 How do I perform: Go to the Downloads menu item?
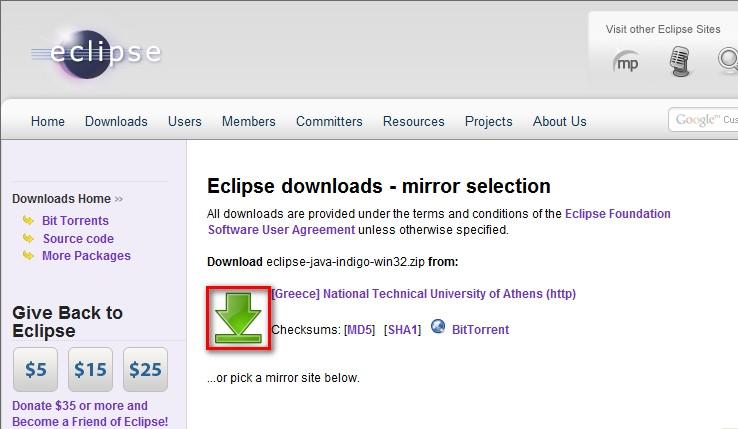116,121
